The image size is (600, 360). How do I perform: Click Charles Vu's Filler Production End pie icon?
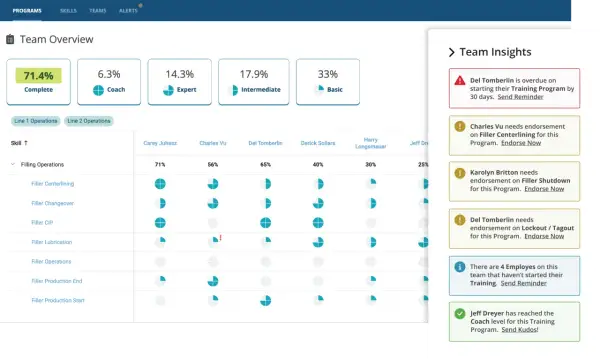click(x=213, y=281)
